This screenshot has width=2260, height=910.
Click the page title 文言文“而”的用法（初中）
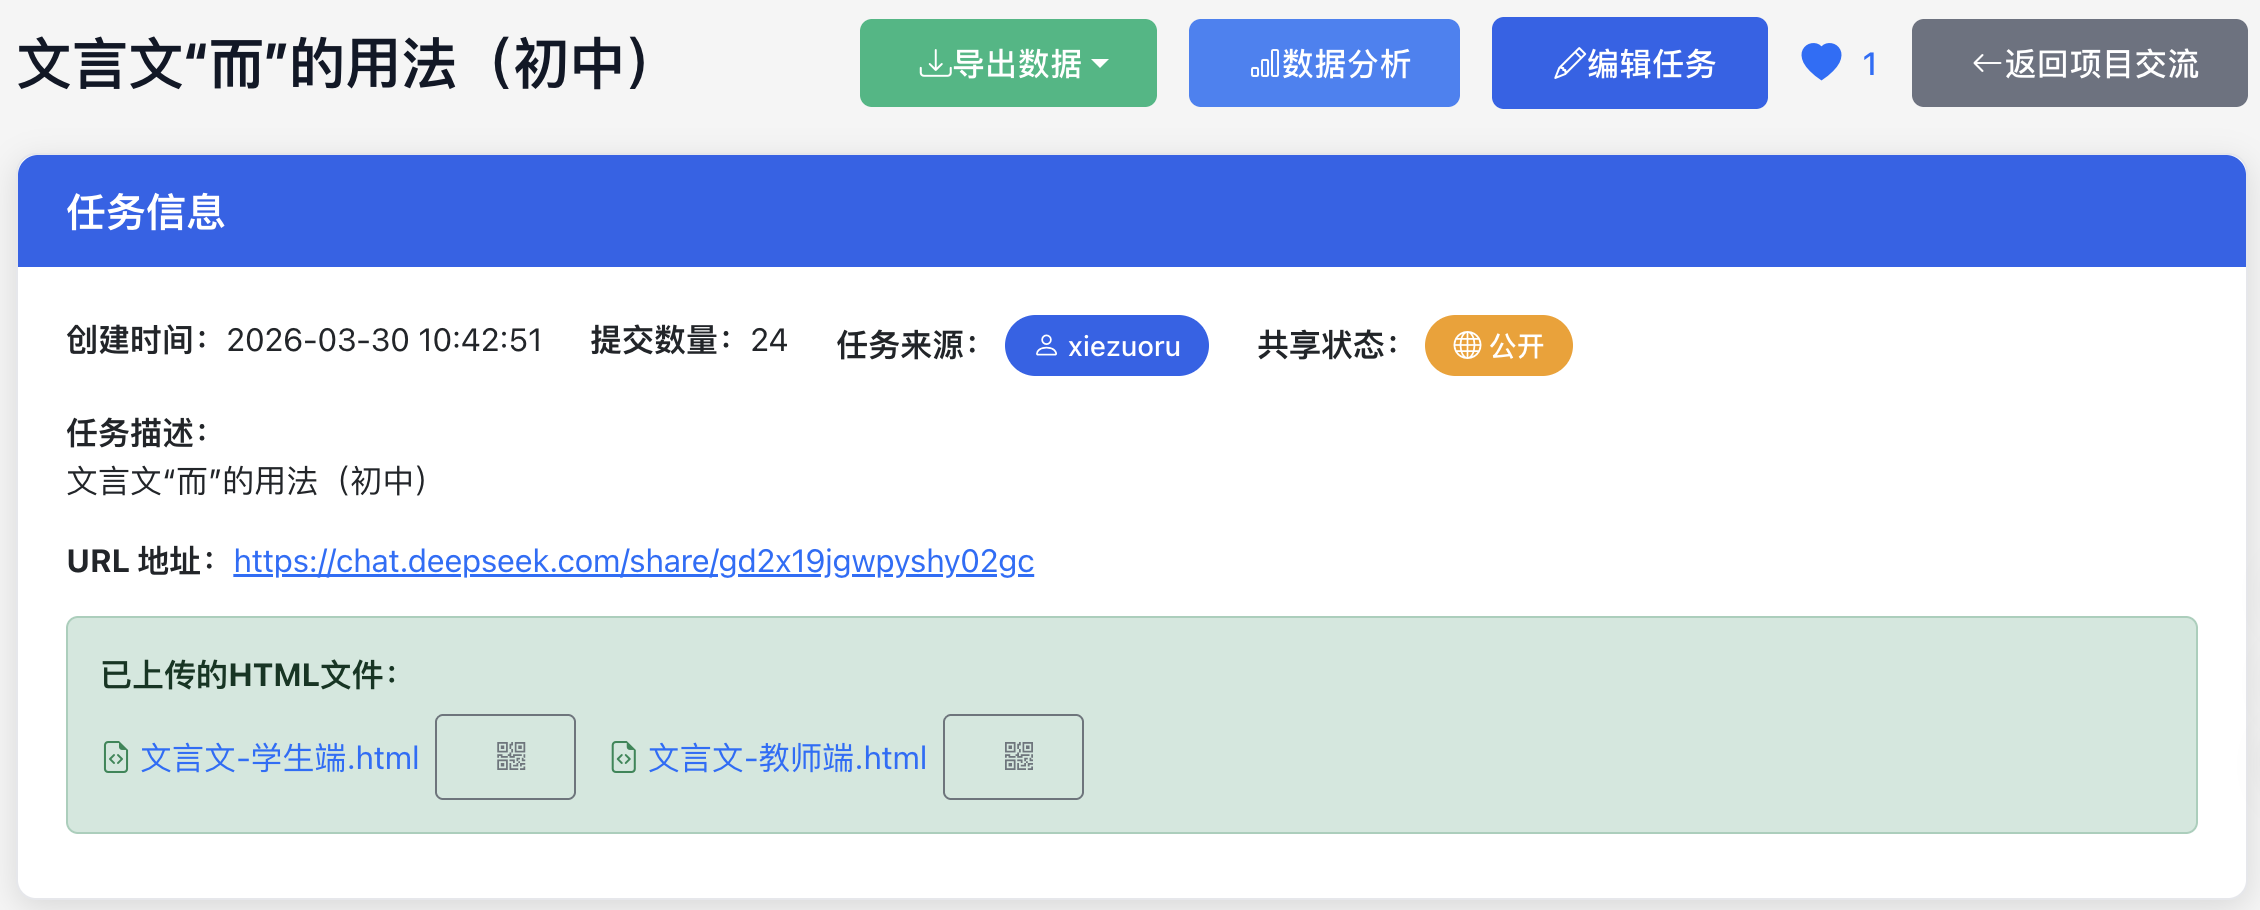click(x=335, y=64)
